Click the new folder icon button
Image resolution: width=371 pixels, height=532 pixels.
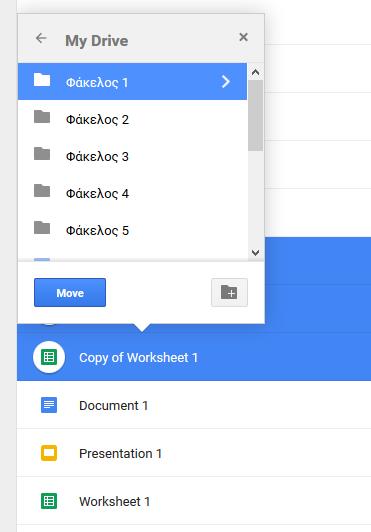[229, 292]
